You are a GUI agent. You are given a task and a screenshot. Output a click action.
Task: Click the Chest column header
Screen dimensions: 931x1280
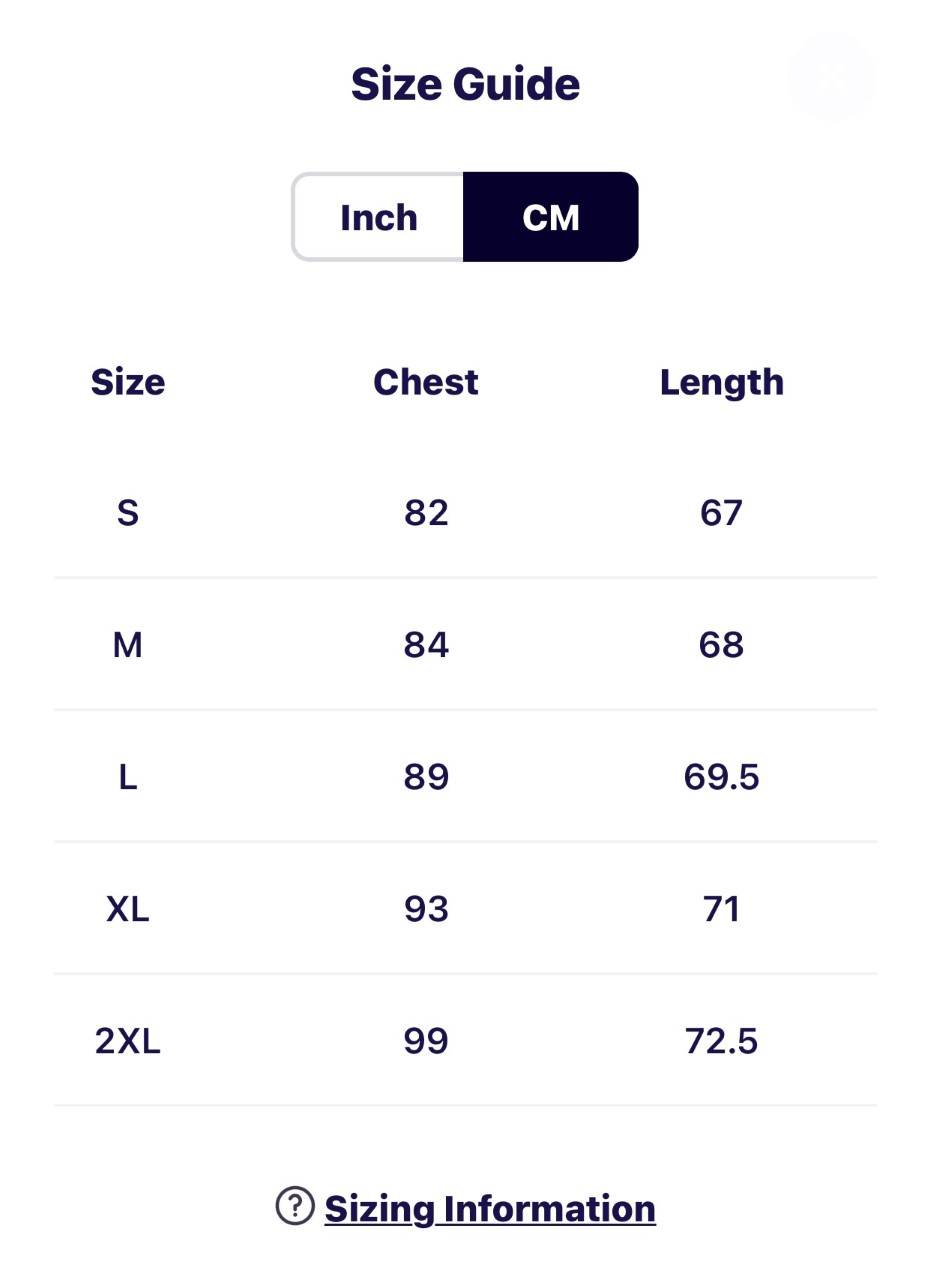coord(426,382)
